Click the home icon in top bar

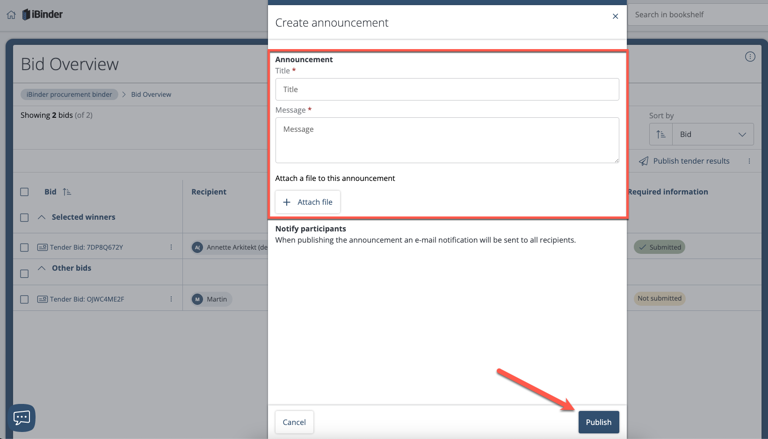(x=11, y=15)
